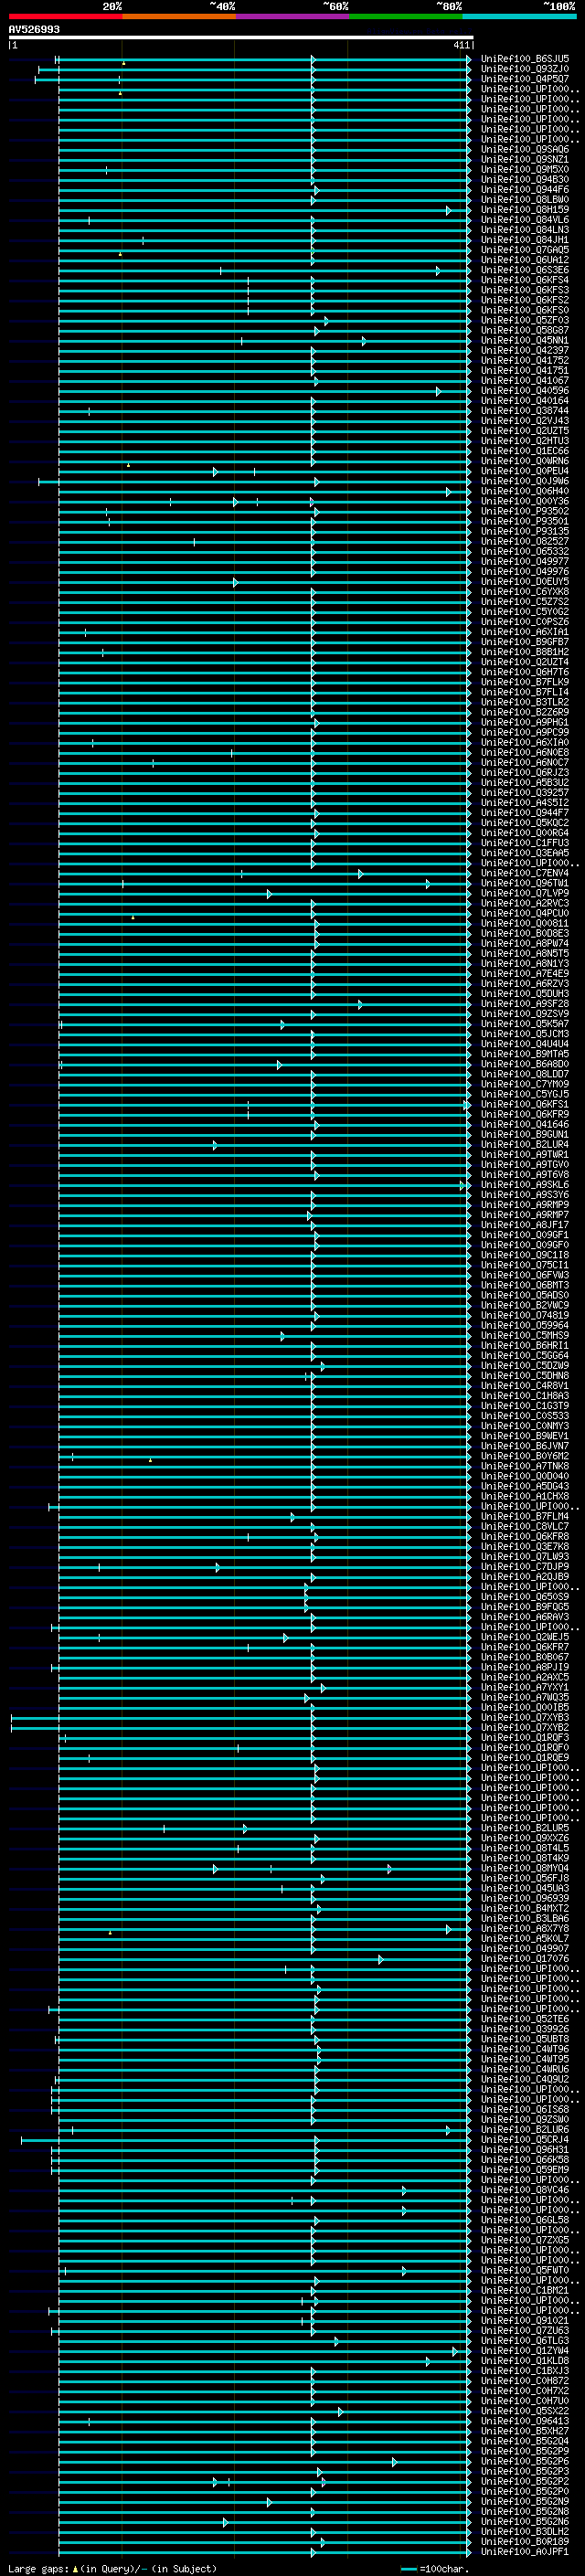
Task: Open hit UniRef100_C5MHS9
Action: tap(525, 1336)
